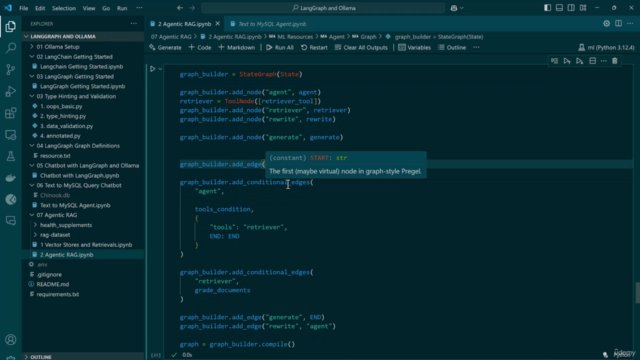Split the cell using cell toolbar
Viewport: 640px width, 360px height.
593,61
